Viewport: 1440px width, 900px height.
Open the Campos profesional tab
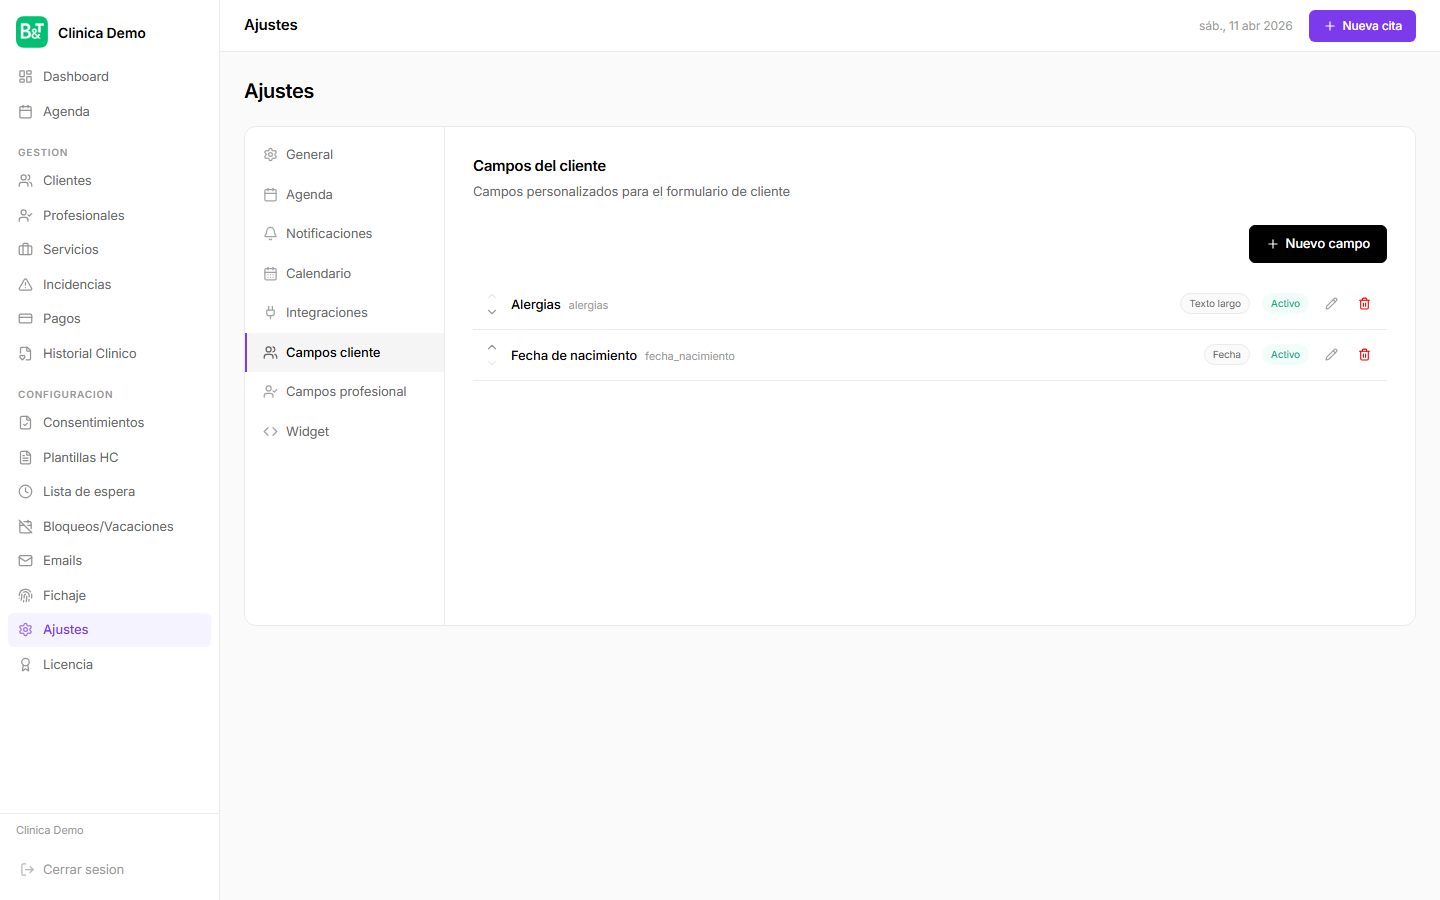tap(345, 392)
